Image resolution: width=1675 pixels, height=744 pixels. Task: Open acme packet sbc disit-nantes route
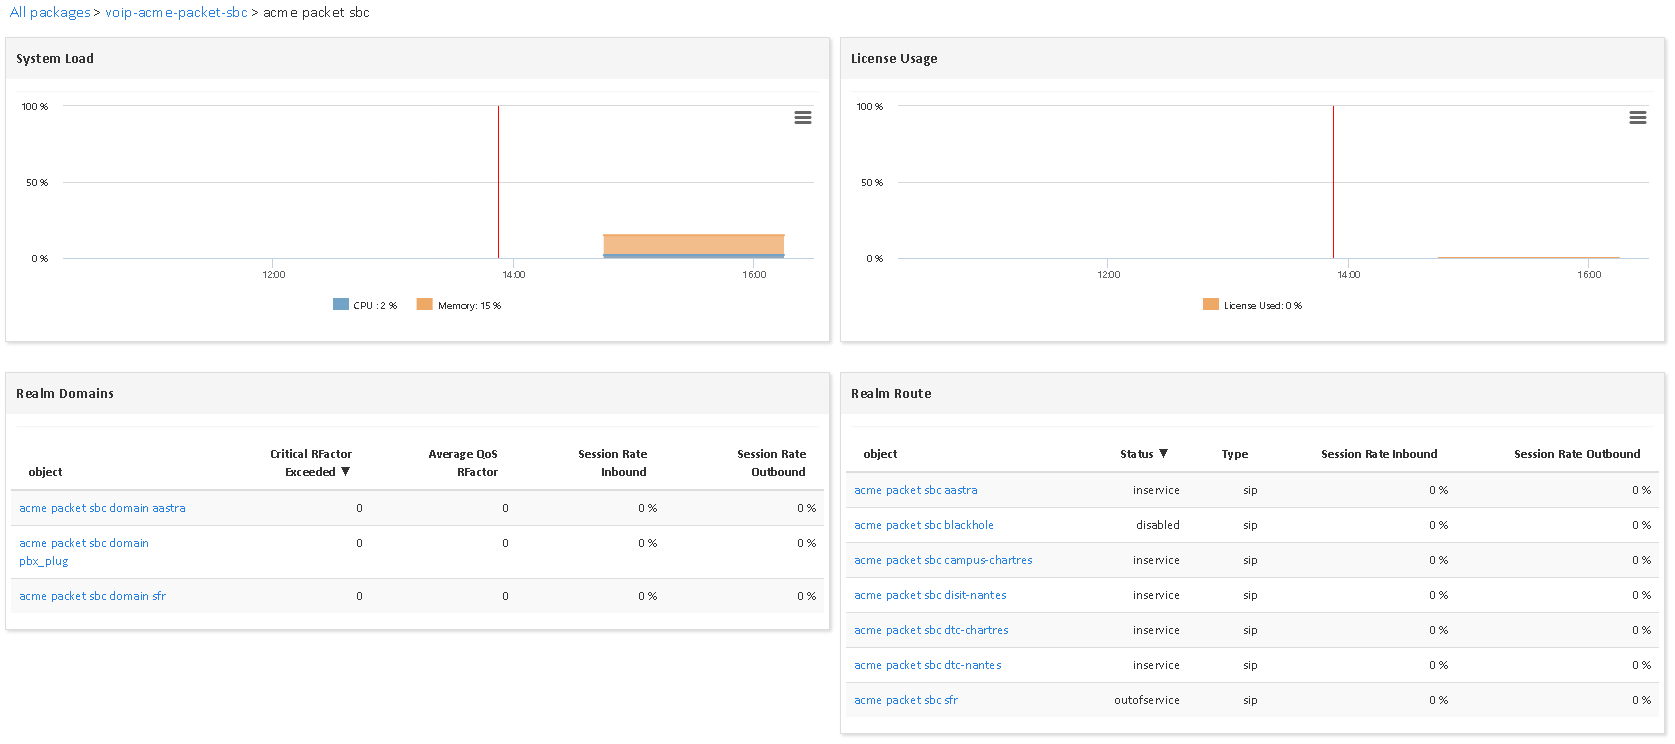(929, 595)
